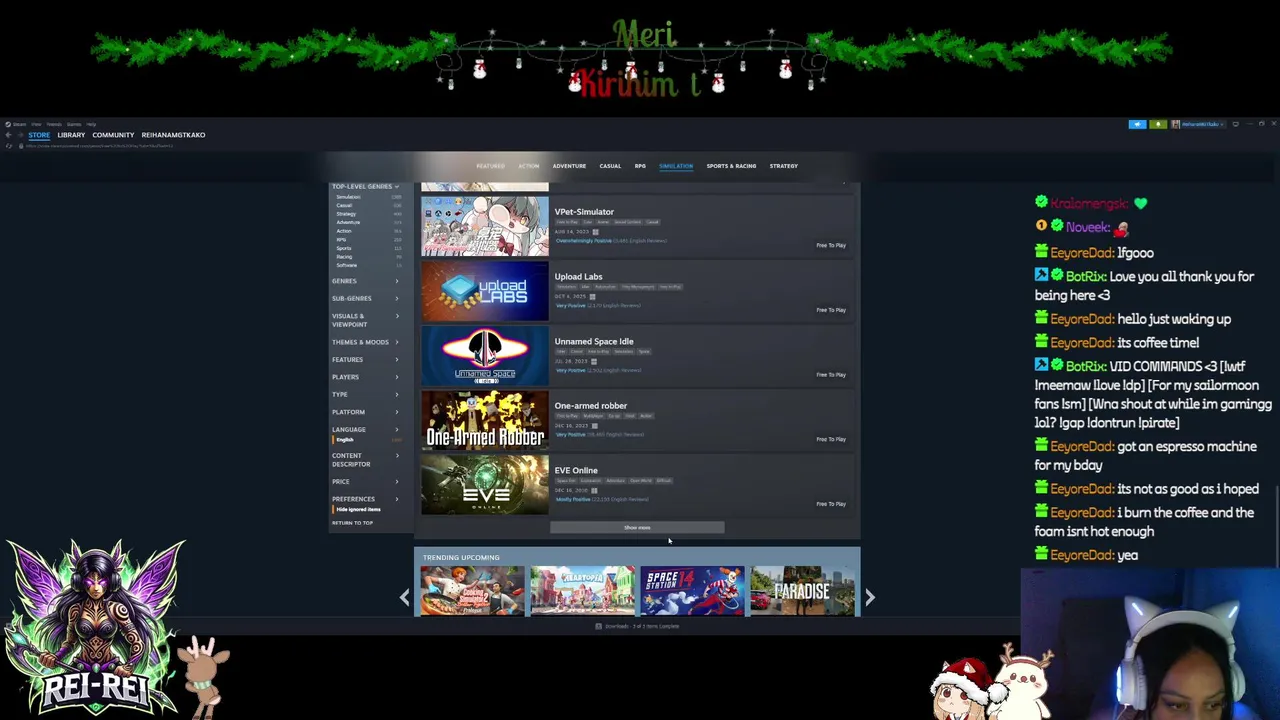Click the One-Armed Robber capsule image
The image size is (1280, 720).
point(485,420)
